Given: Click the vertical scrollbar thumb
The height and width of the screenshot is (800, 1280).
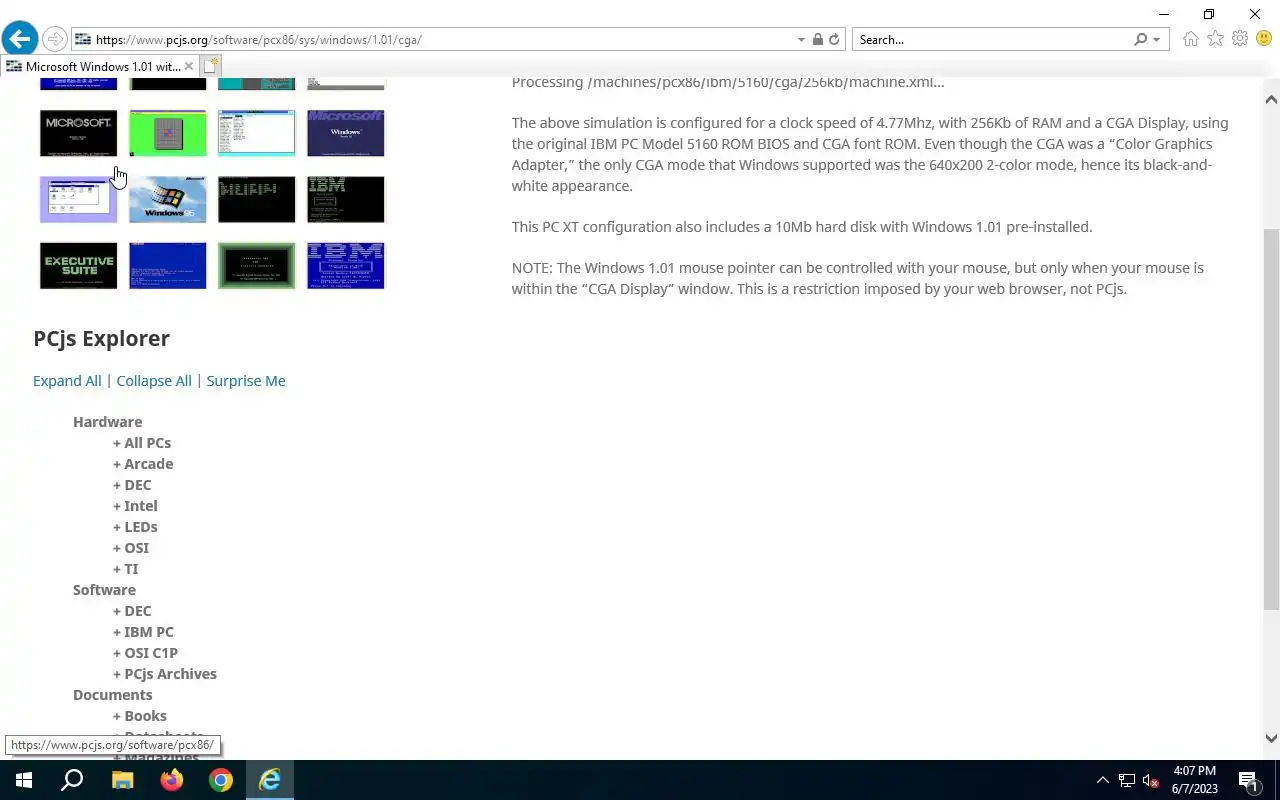Looking at the screenshot, I should tap(1271, 418).
